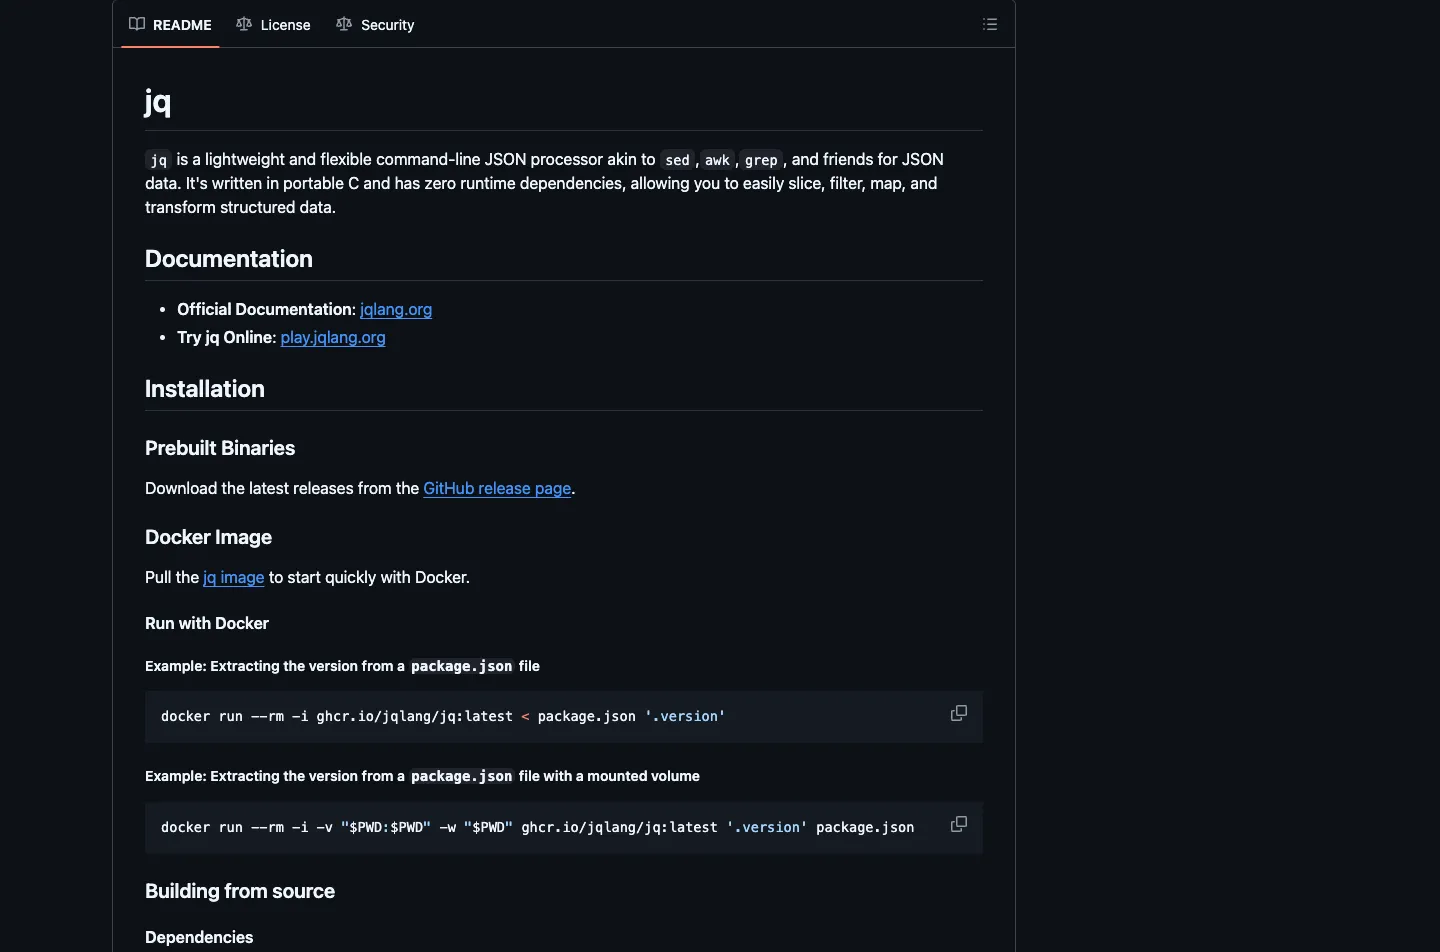Click the Docker Image heading
The height and width of the screenshot is (952, 1440).
point(208,537)
